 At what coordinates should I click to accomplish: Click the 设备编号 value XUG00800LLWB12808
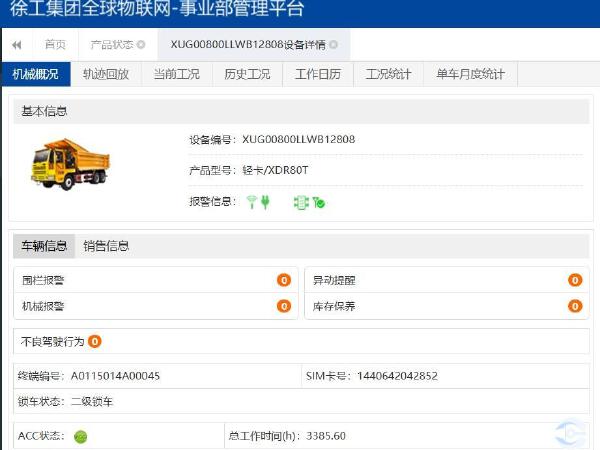(298, 139)
